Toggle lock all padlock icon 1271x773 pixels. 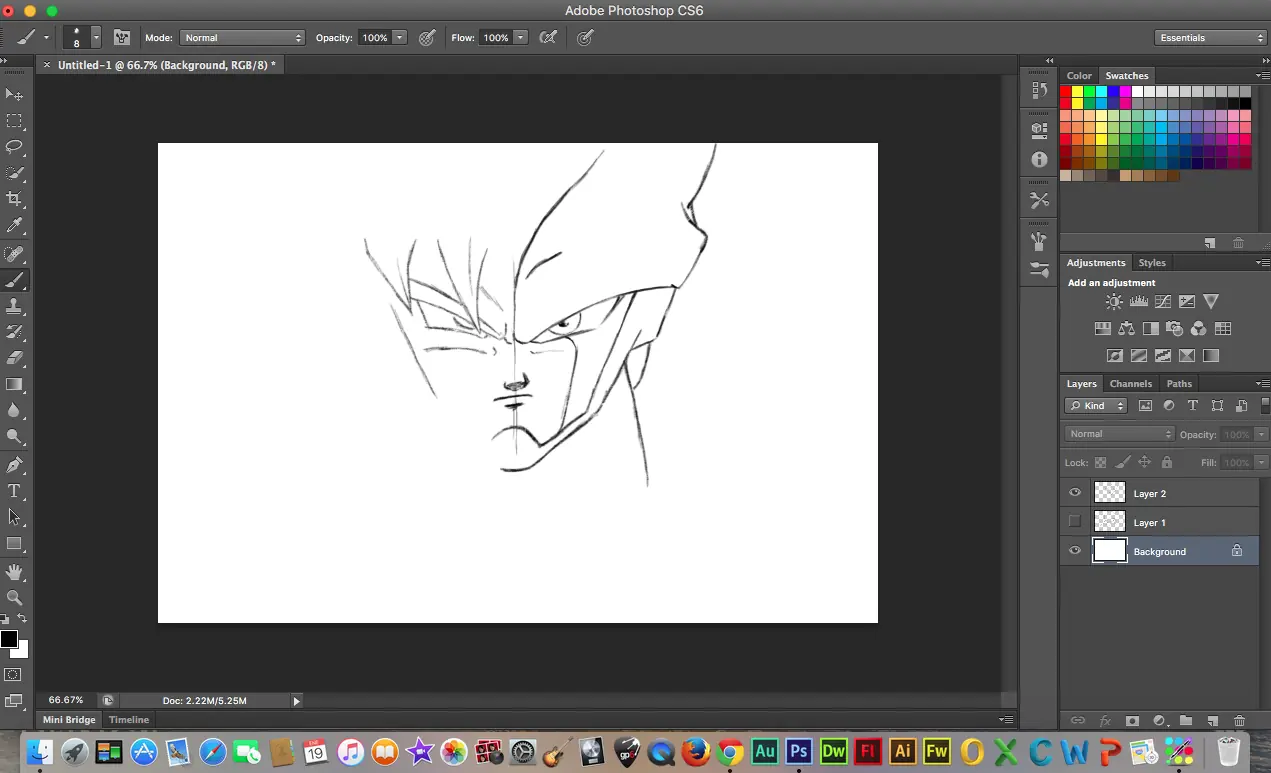pyautogui.click(x=1166, y=463)
